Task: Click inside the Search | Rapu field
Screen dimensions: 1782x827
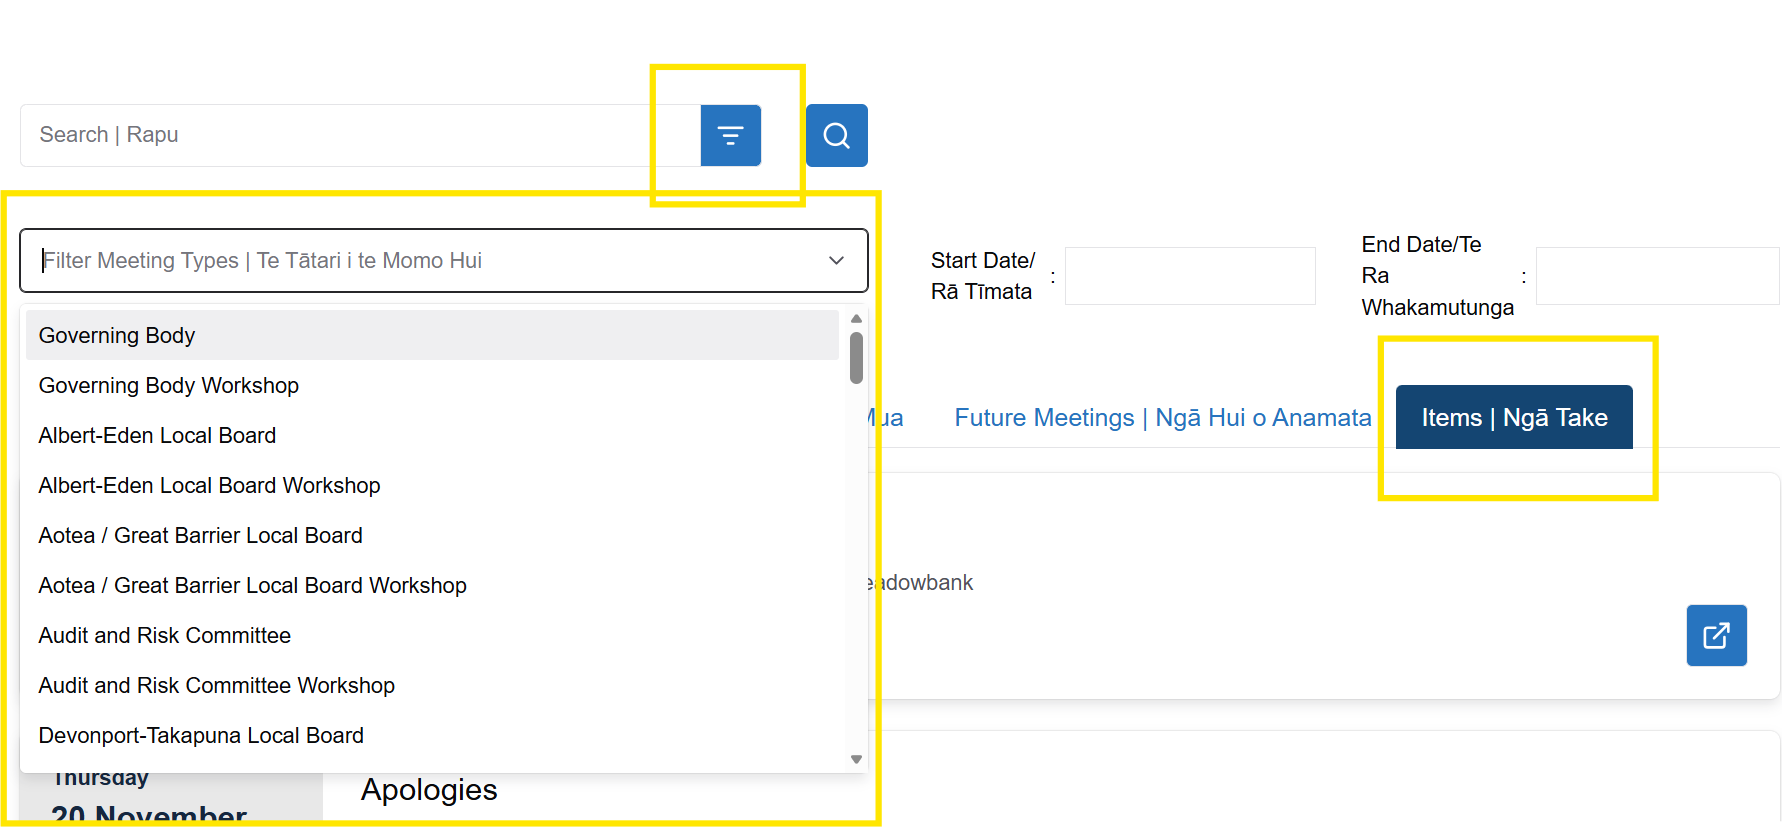Action: pos(350,135)
